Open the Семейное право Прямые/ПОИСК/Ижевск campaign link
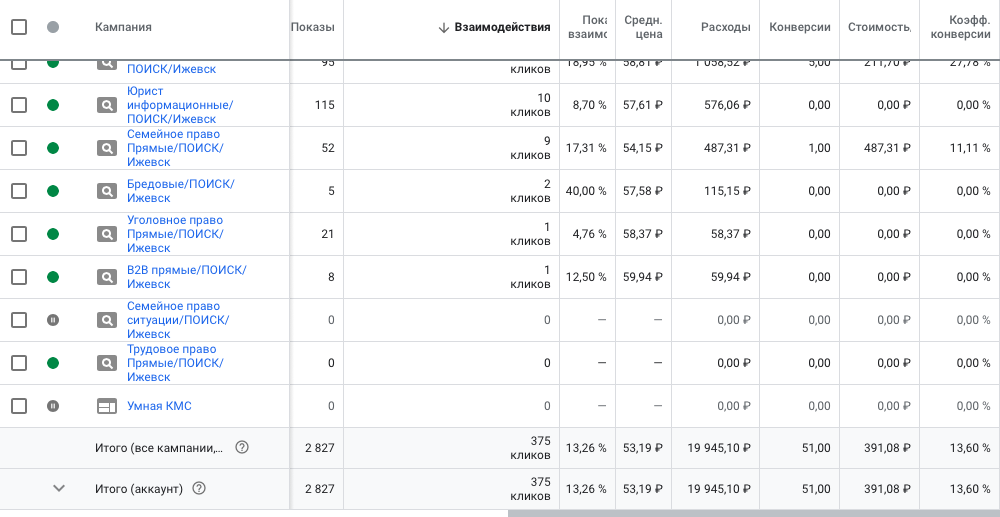Screen dimensions: 1000x517 (x=175, y=148)
